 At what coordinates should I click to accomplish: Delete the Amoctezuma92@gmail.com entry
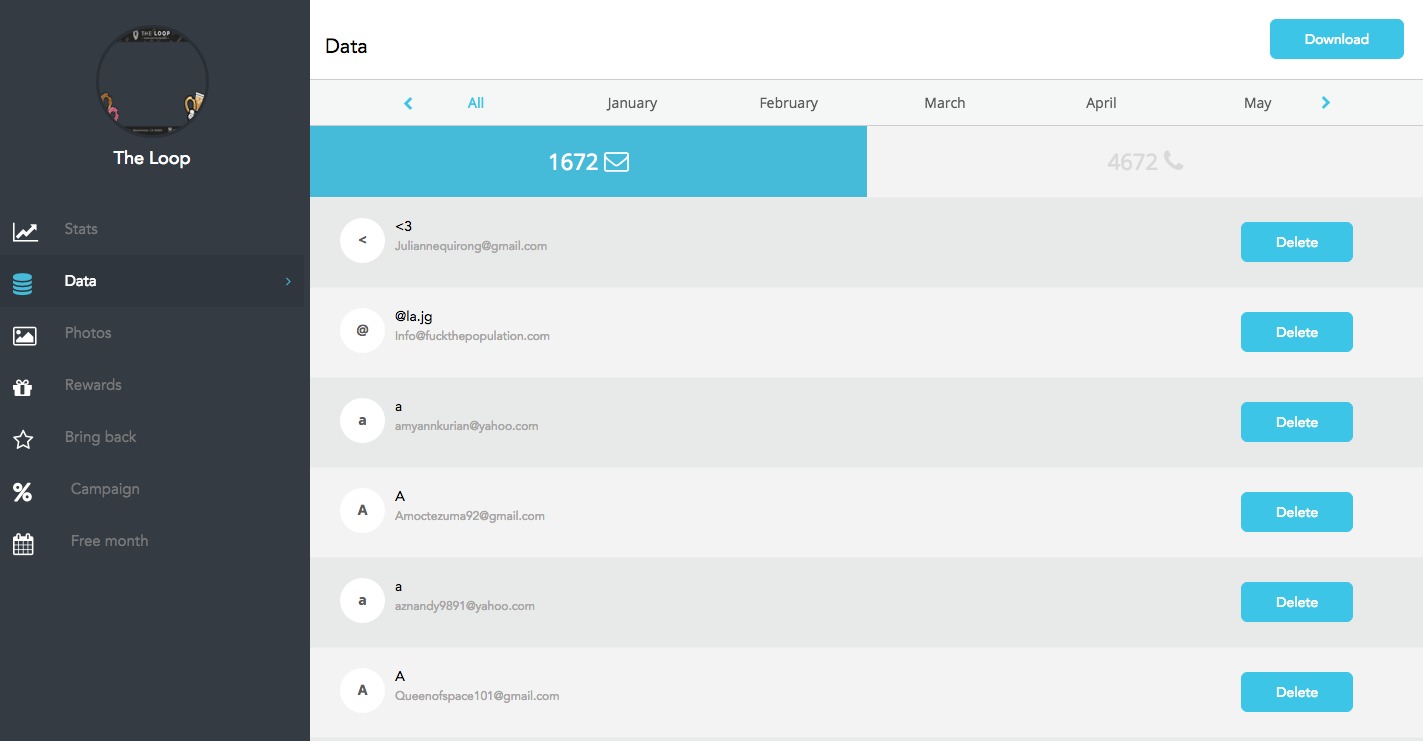tap(1296, 512)
